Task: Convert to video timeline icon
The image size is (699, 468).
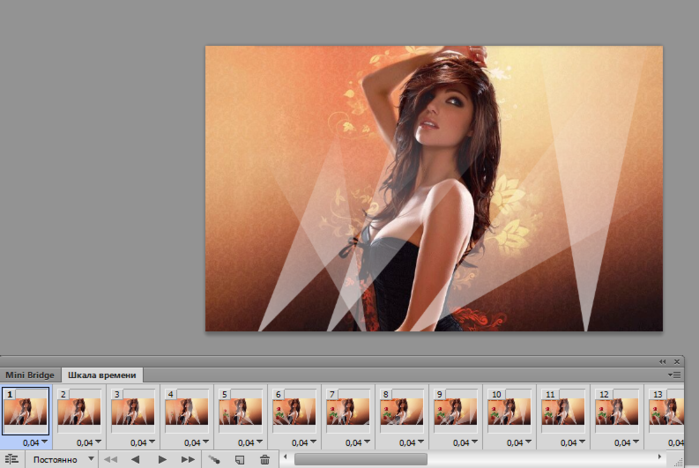Action: click(12, 459)
